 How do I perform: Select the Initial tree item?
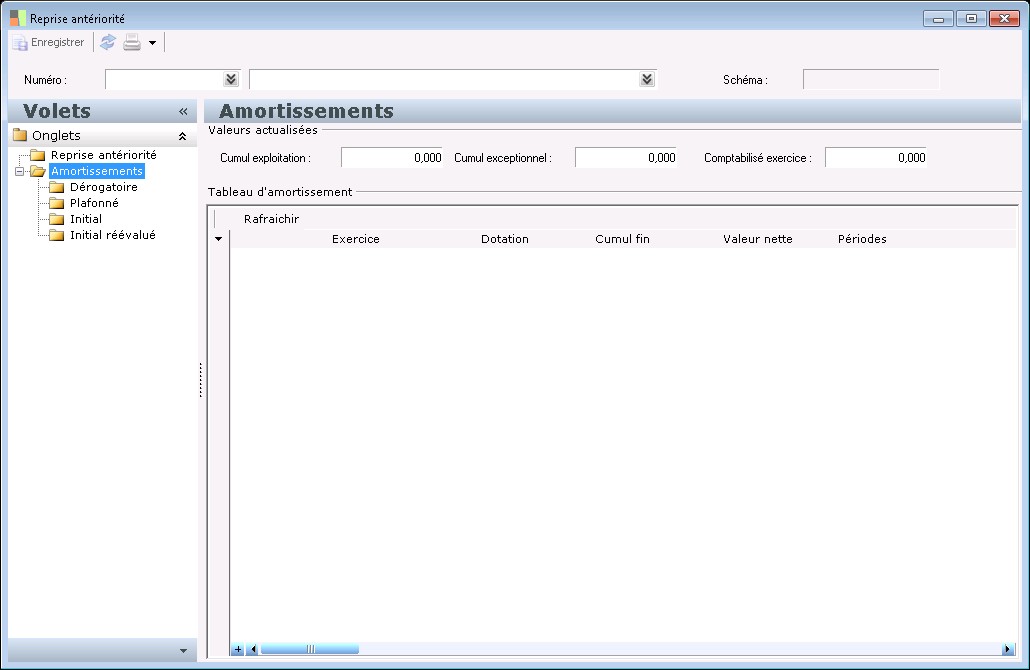coord(85,219)
